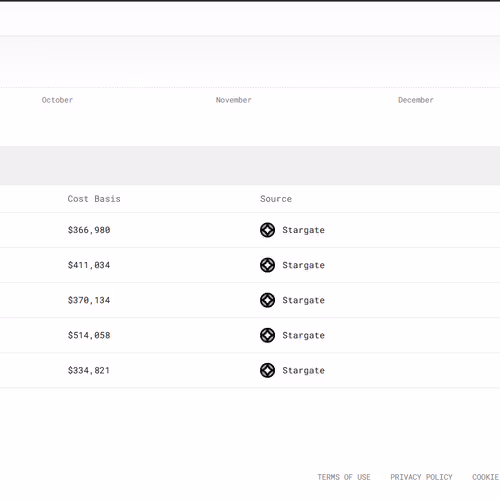Click Stargate icon in $366,980 row

pyautogui.click(x=267, y=230)
